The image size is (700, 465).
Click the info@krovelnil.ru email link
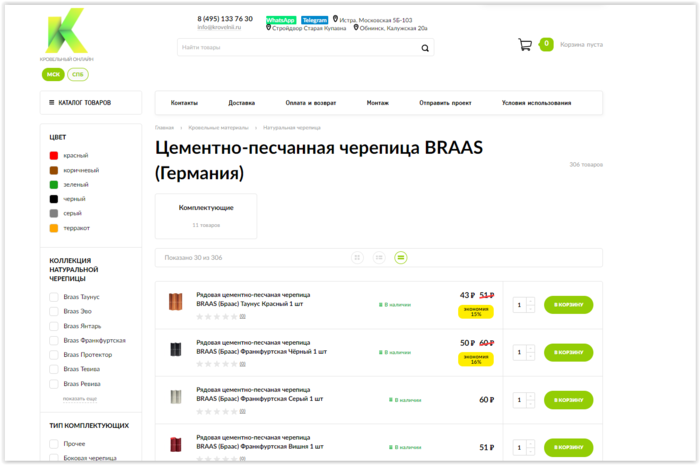pyautogui.click(x=219, y=27)
